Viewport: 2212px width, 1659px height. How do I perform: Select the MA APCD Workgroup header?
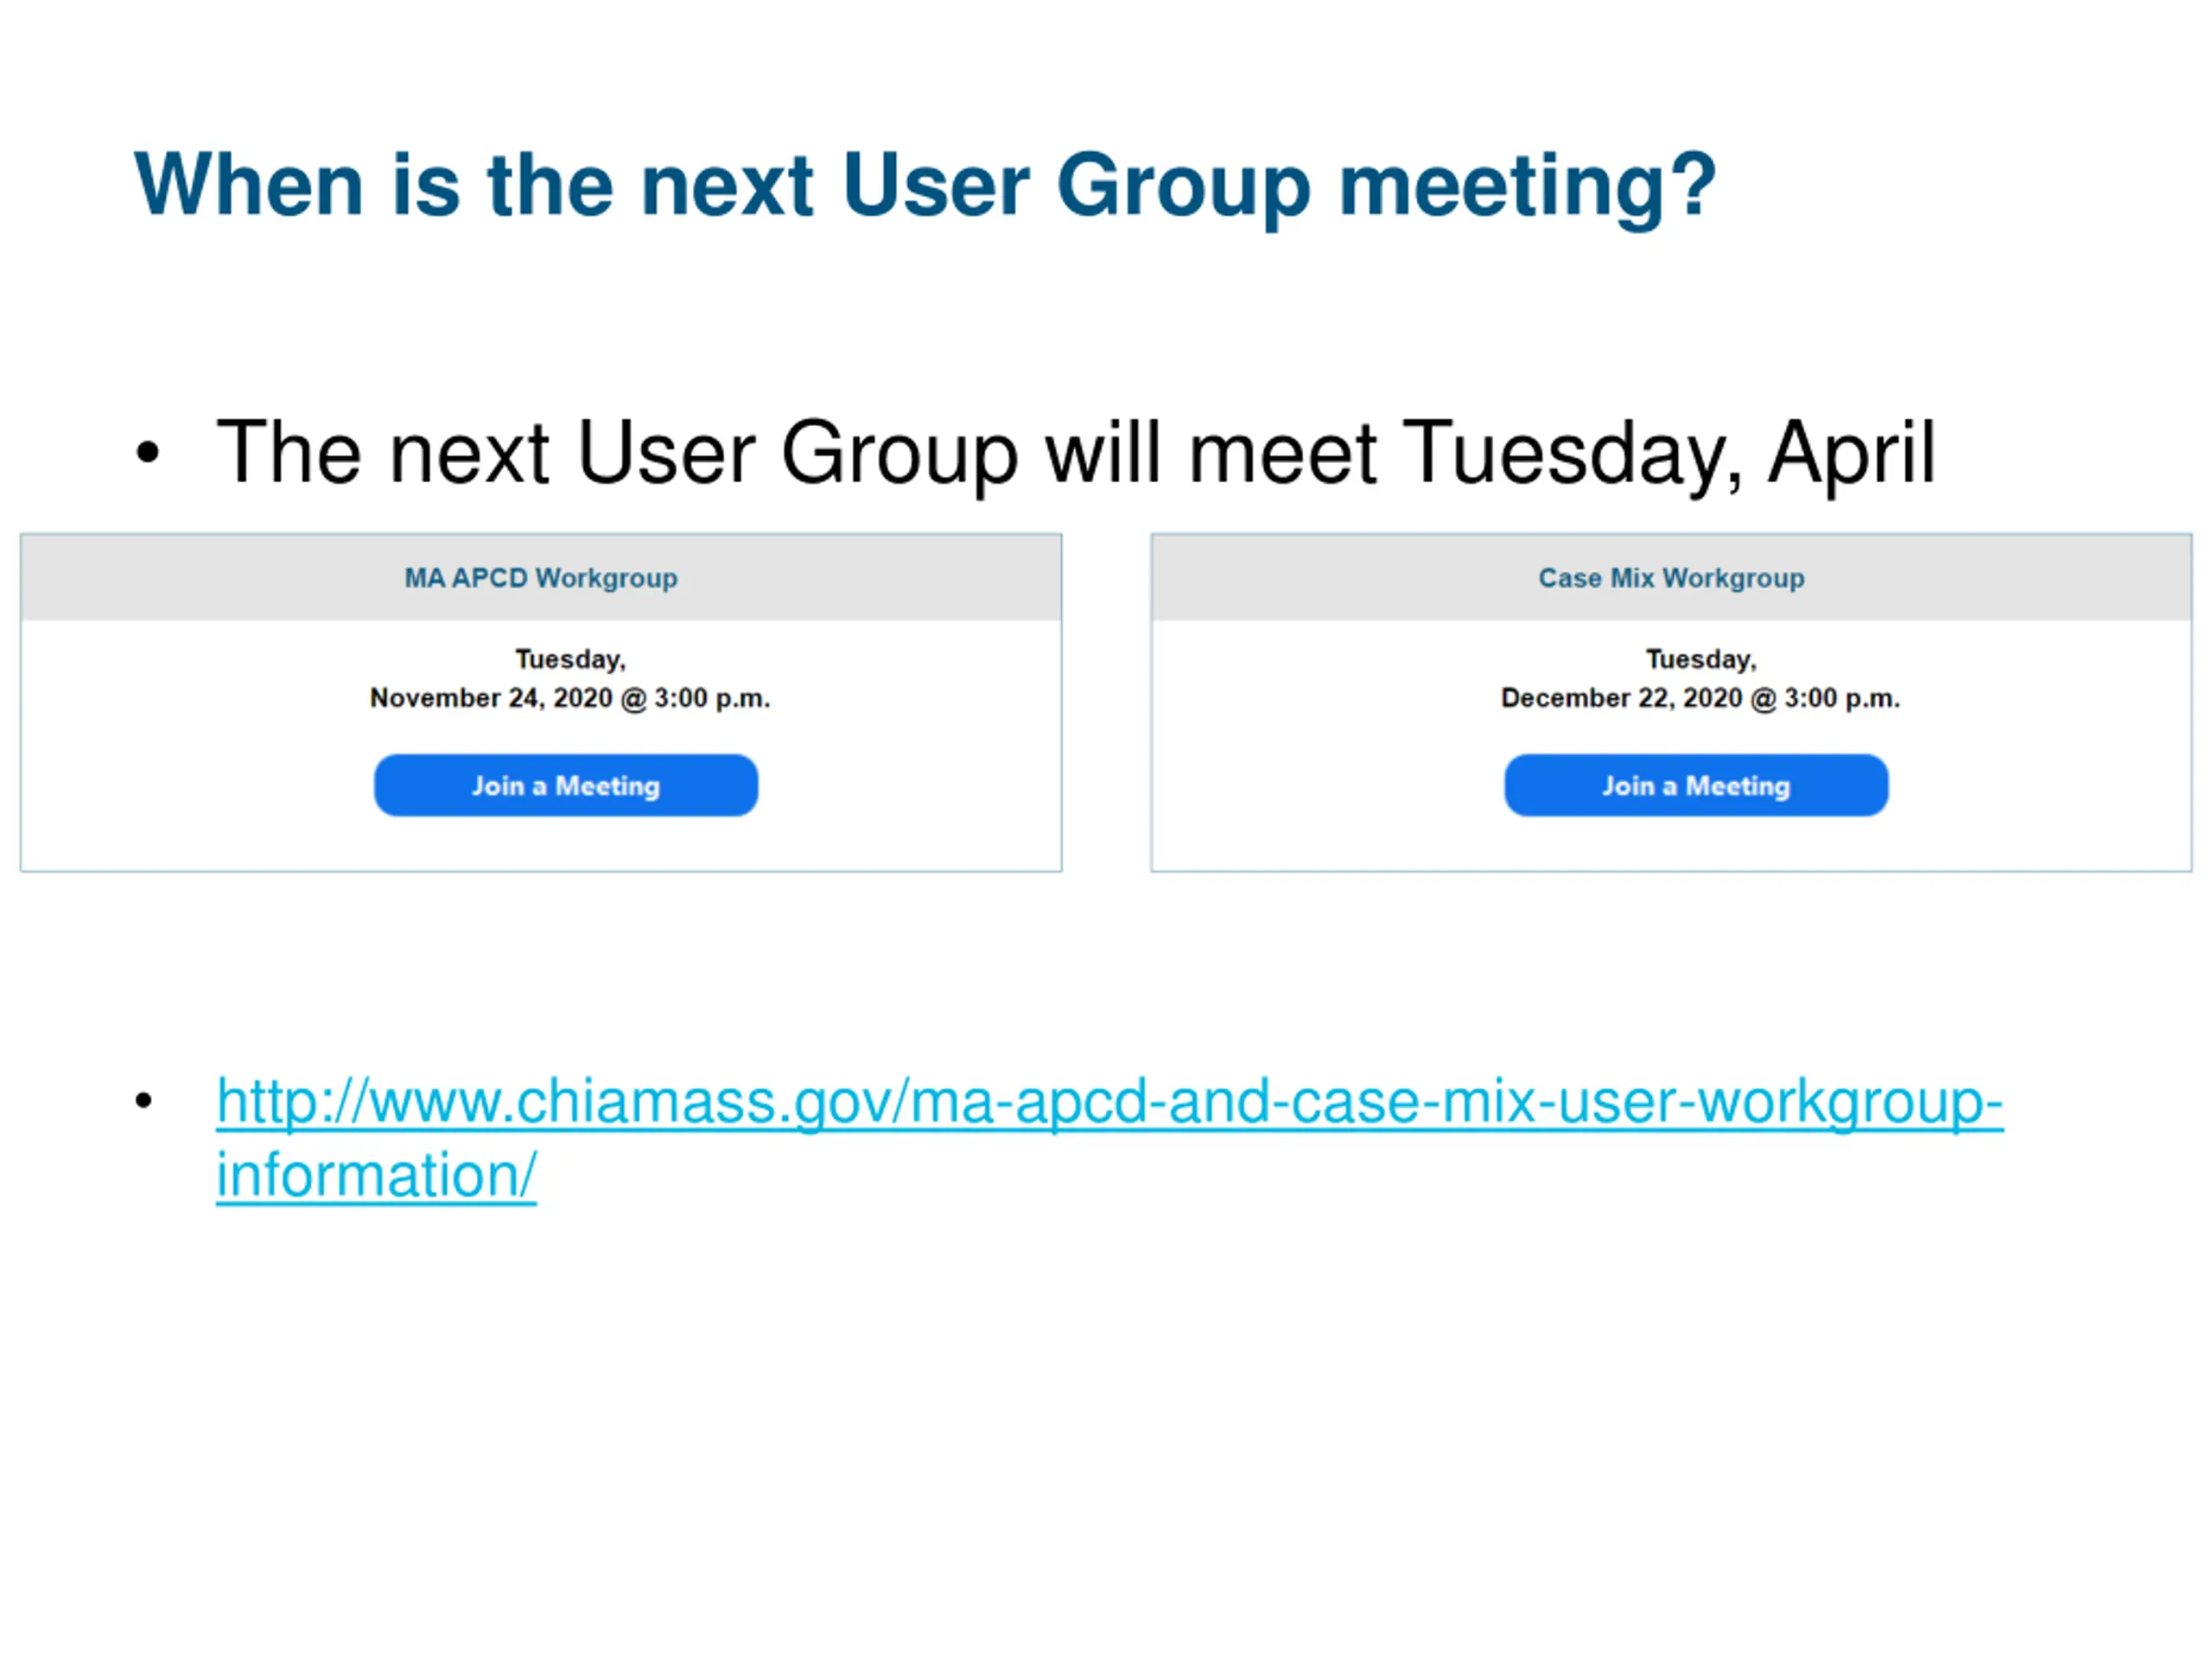coord(540,578)
